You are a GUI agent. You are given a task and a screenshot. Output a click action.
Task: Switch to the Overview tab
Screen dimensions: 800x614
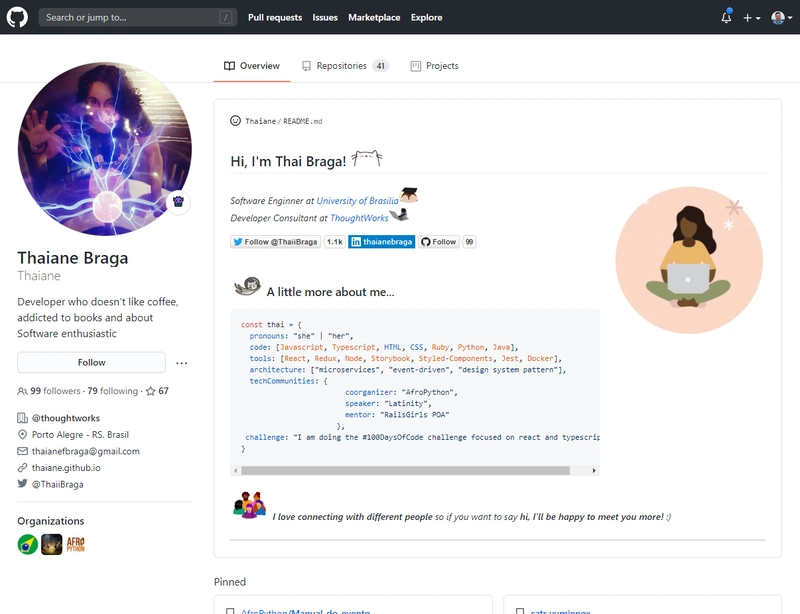click(252, 66)
